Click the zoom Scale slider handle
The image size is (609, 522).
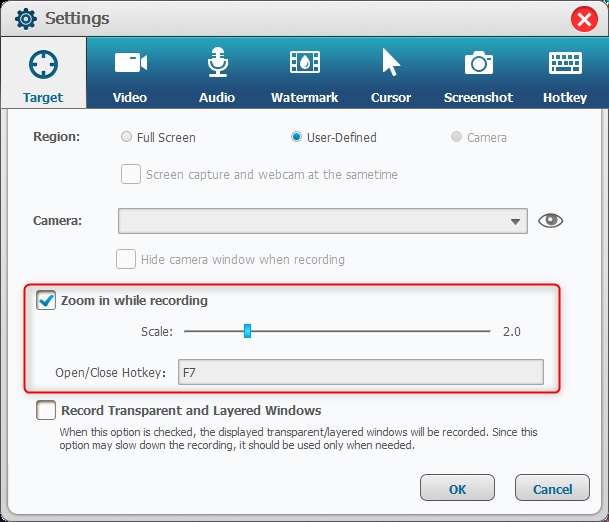click(247, 331)
